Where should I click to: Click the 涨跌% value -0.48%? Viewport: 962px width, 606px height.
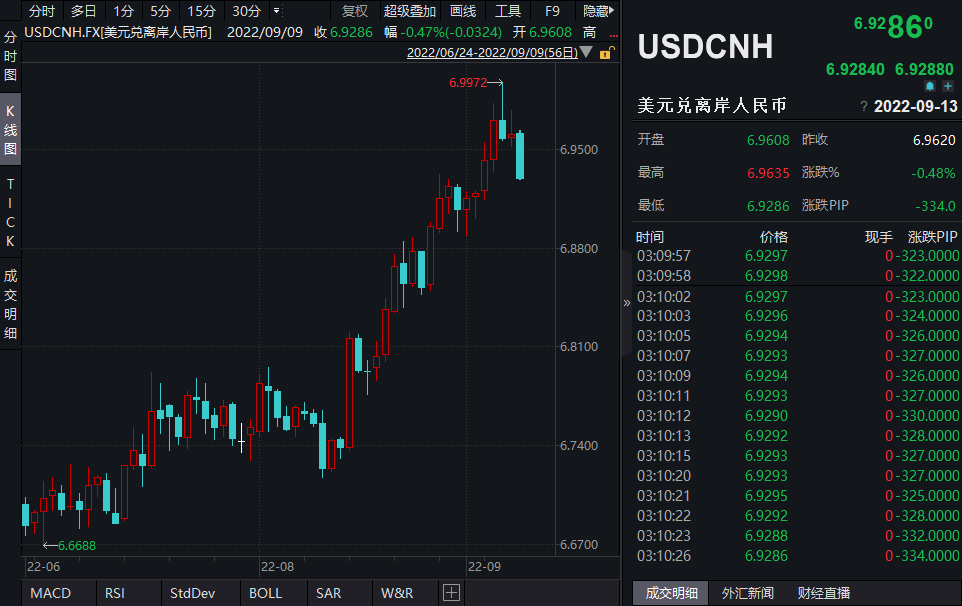coord(933,173)
